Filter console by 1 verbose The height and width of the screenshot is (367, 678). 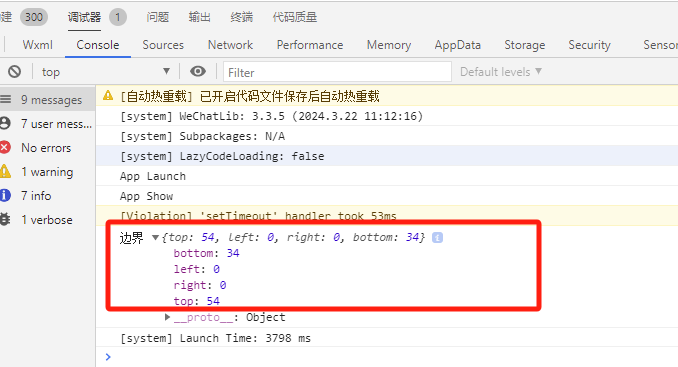pyautogui.click(x=48, y=220)
